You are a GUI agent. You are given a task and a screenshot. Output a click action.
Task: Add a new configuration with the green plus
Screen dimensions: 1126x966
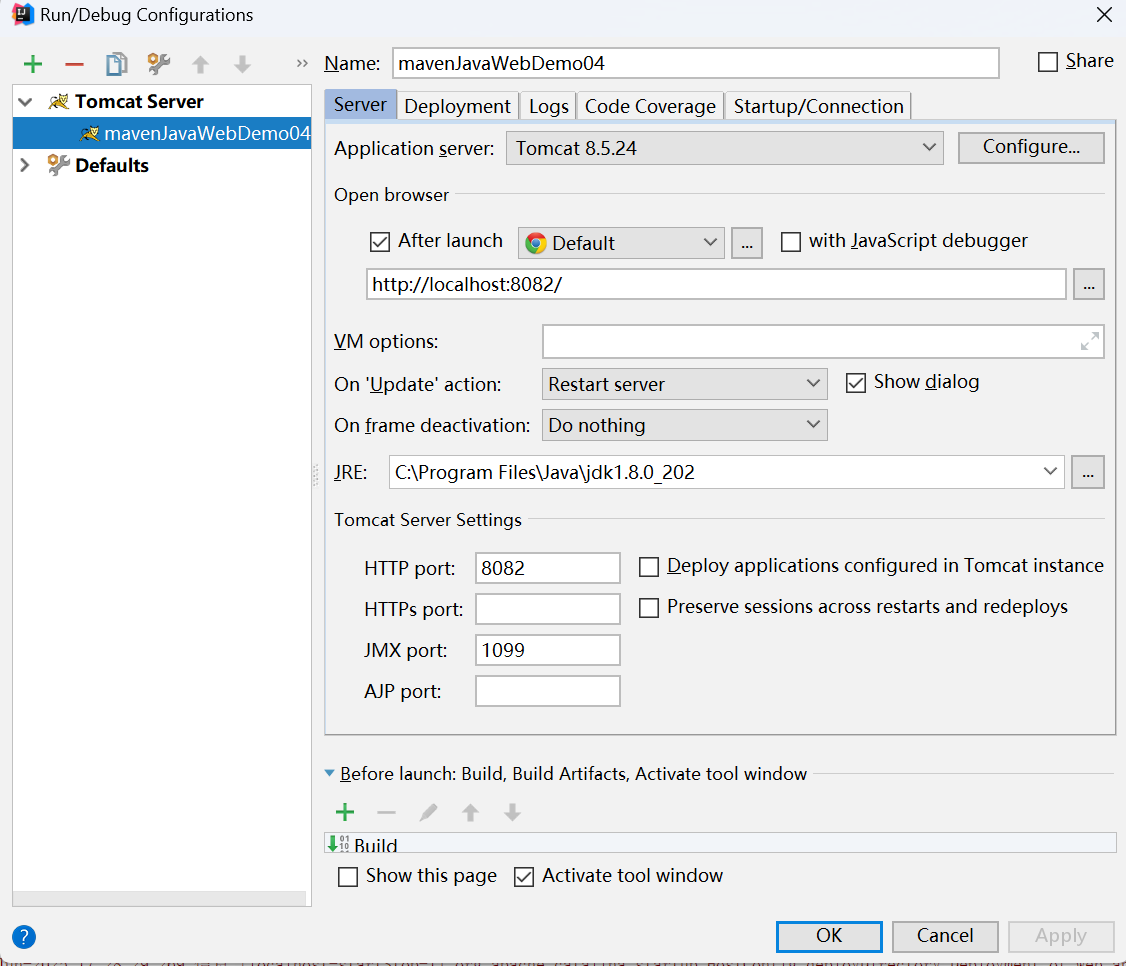(x=33, y=65)
